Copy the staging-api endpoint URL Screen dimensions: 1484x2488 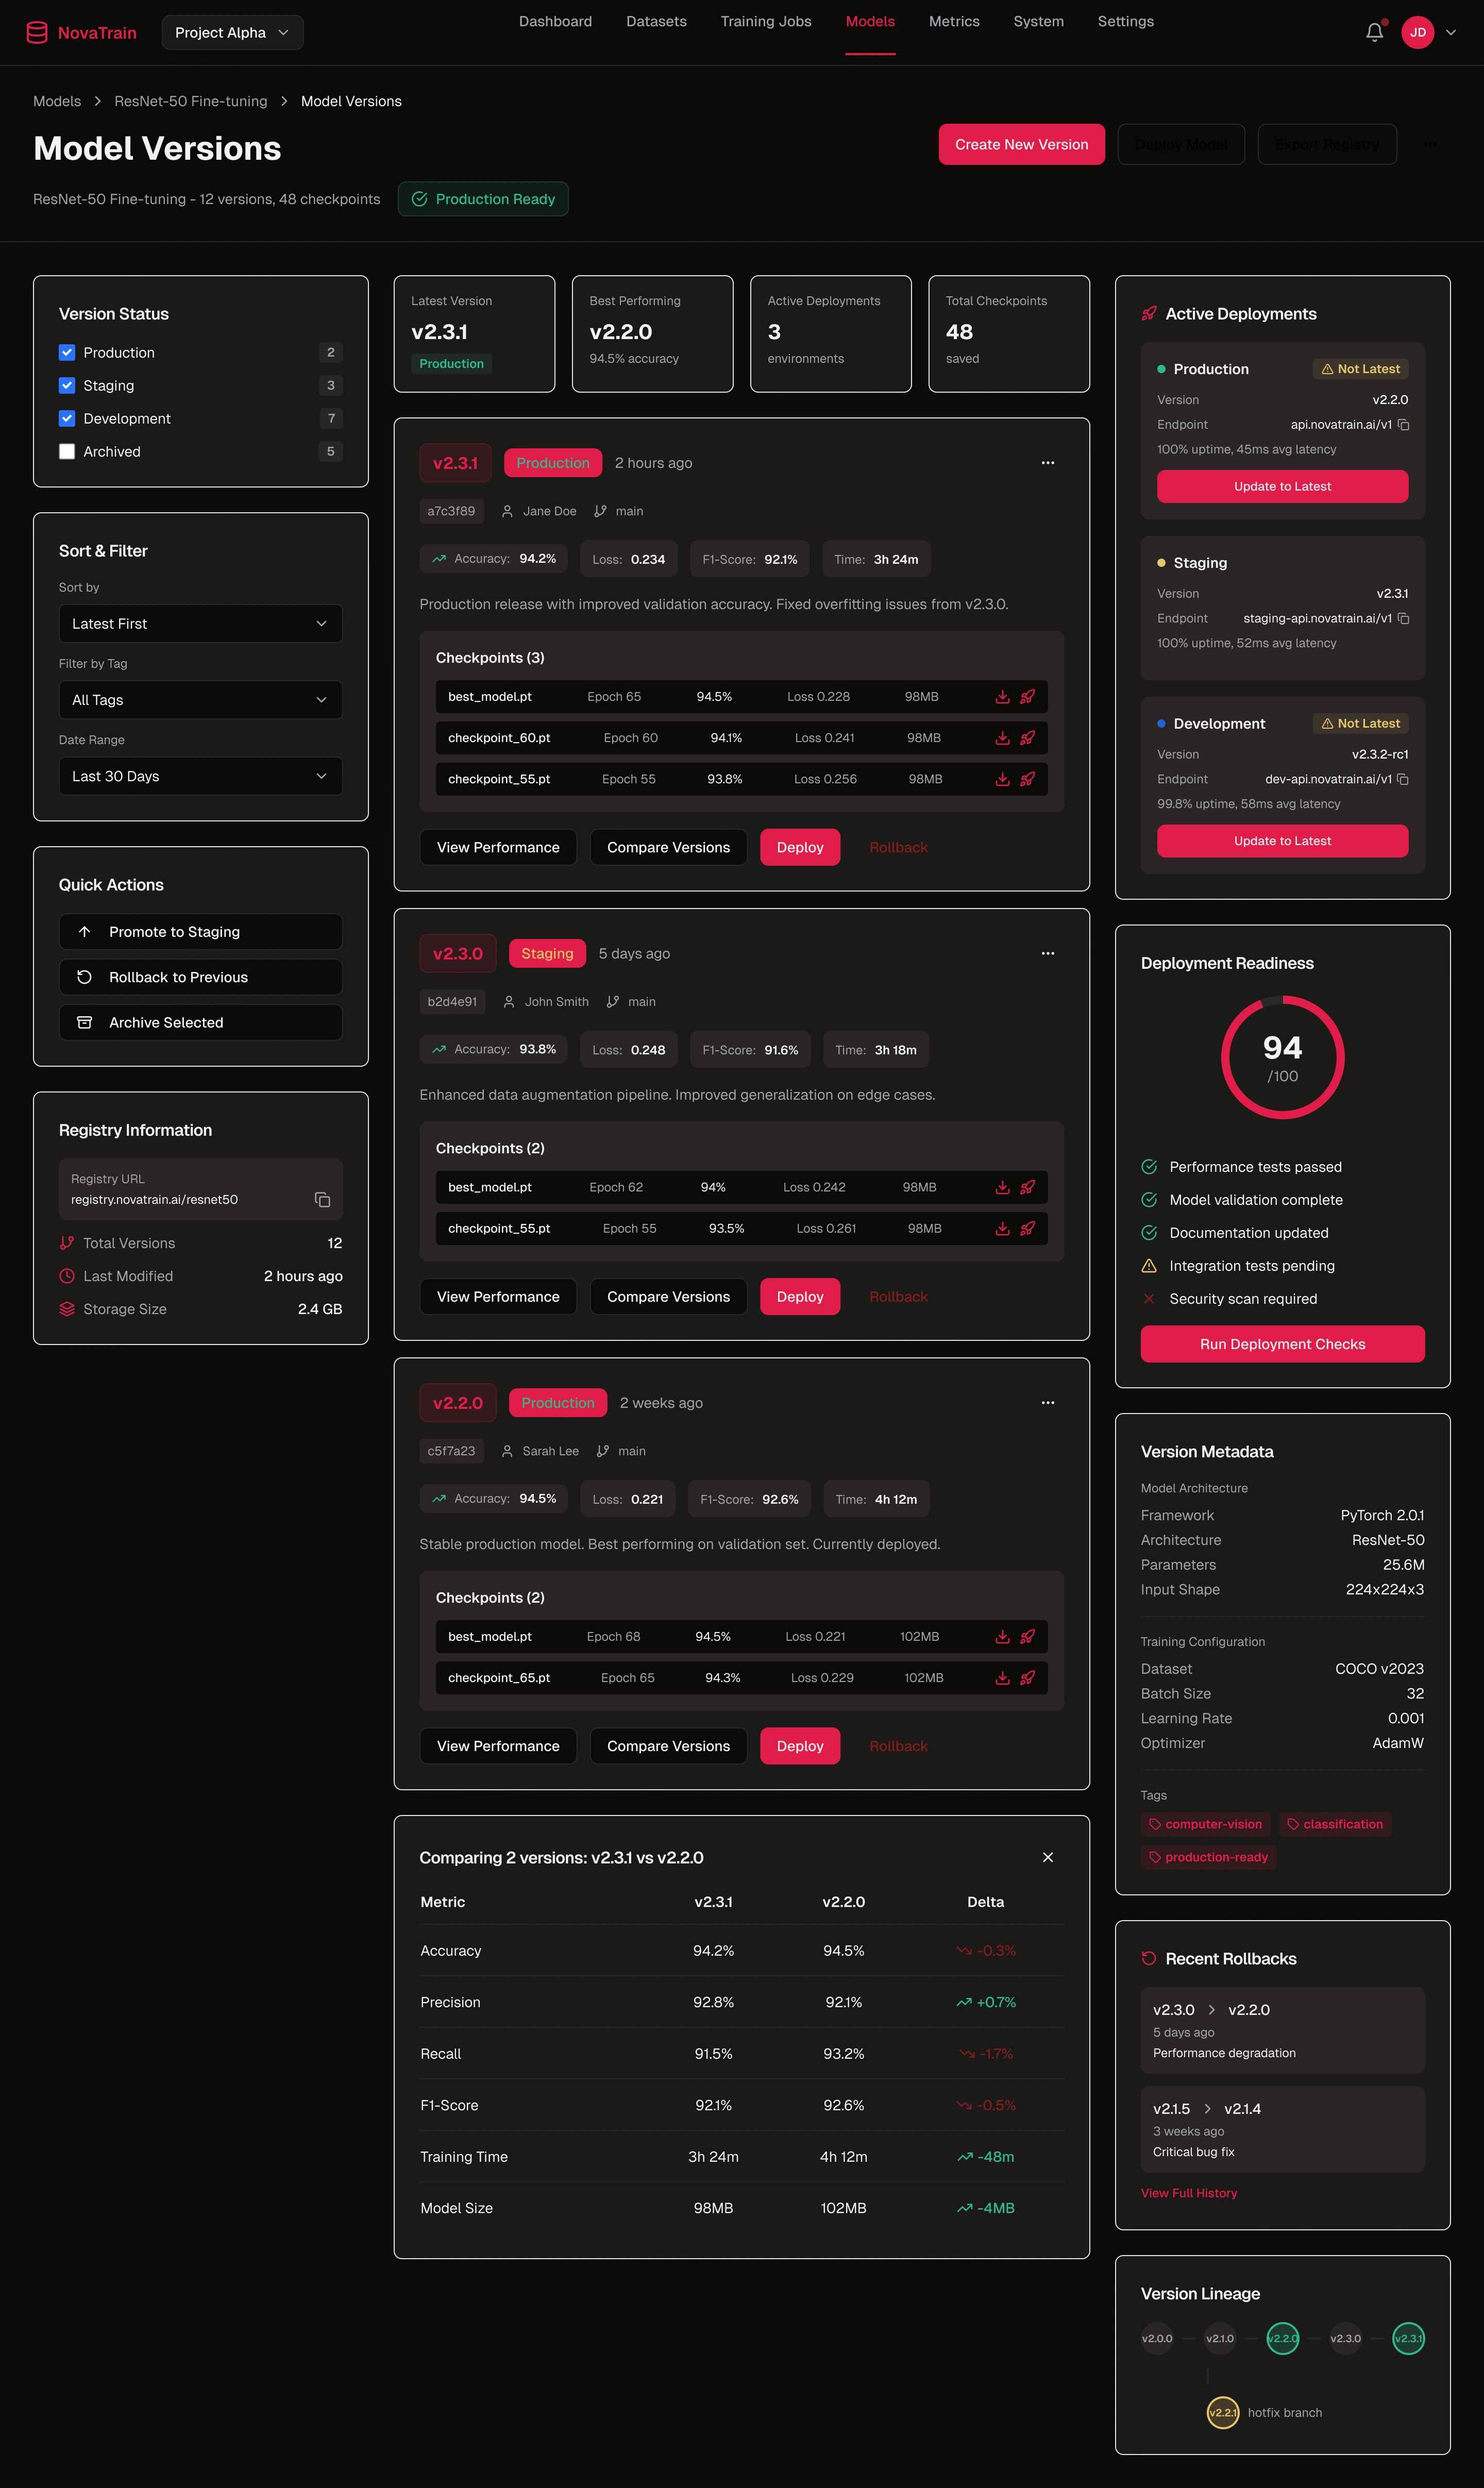(1404, 618)
